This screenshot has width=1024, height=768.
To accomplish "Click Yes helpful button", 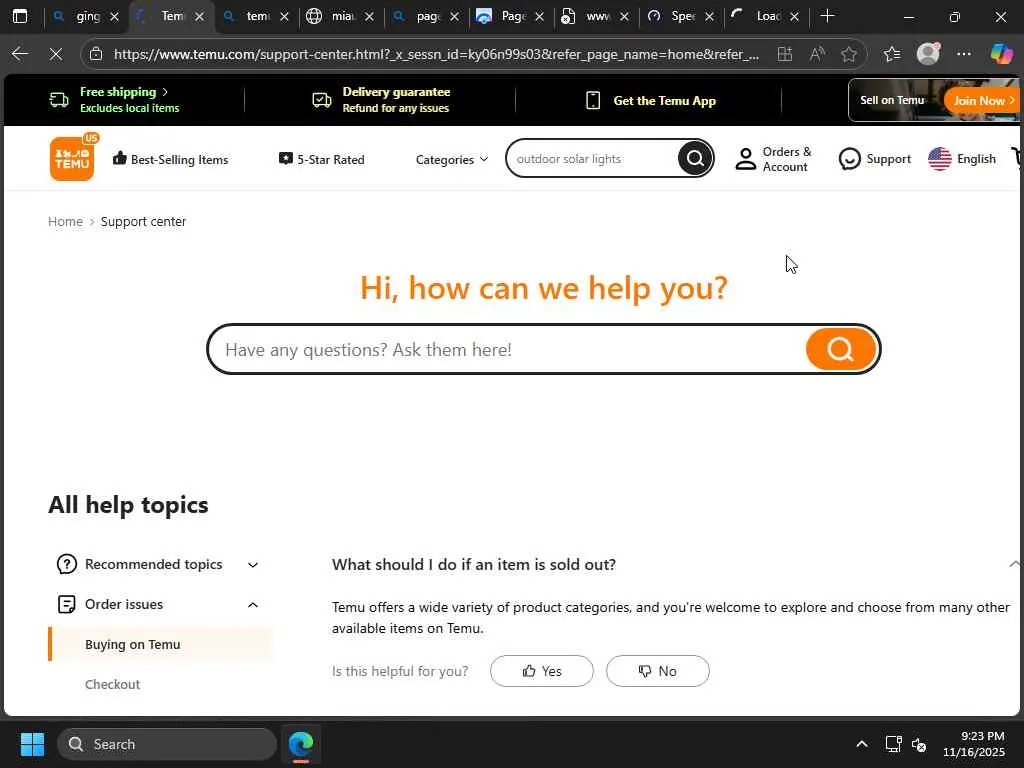I will point(541,671).
